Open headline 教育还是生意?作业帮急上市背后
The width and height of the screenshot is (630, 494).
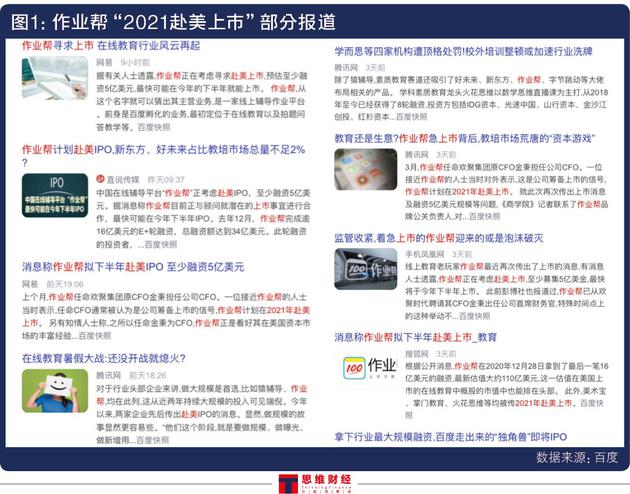tap(464, 139)
